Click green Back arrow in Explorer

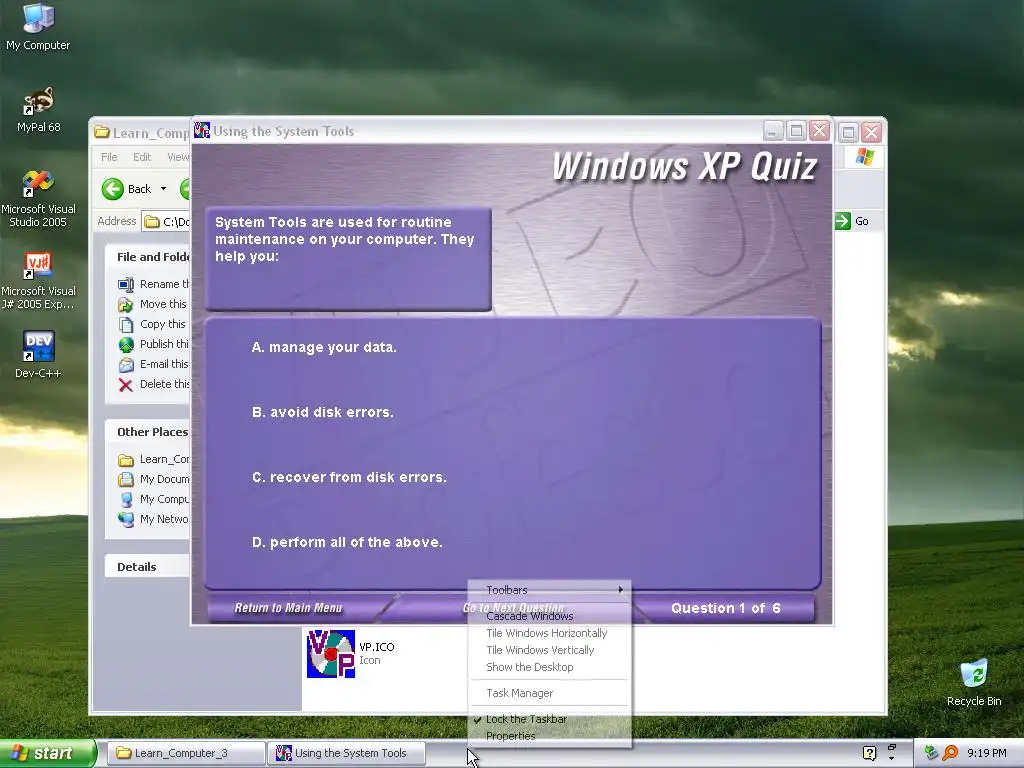point(112,189)
